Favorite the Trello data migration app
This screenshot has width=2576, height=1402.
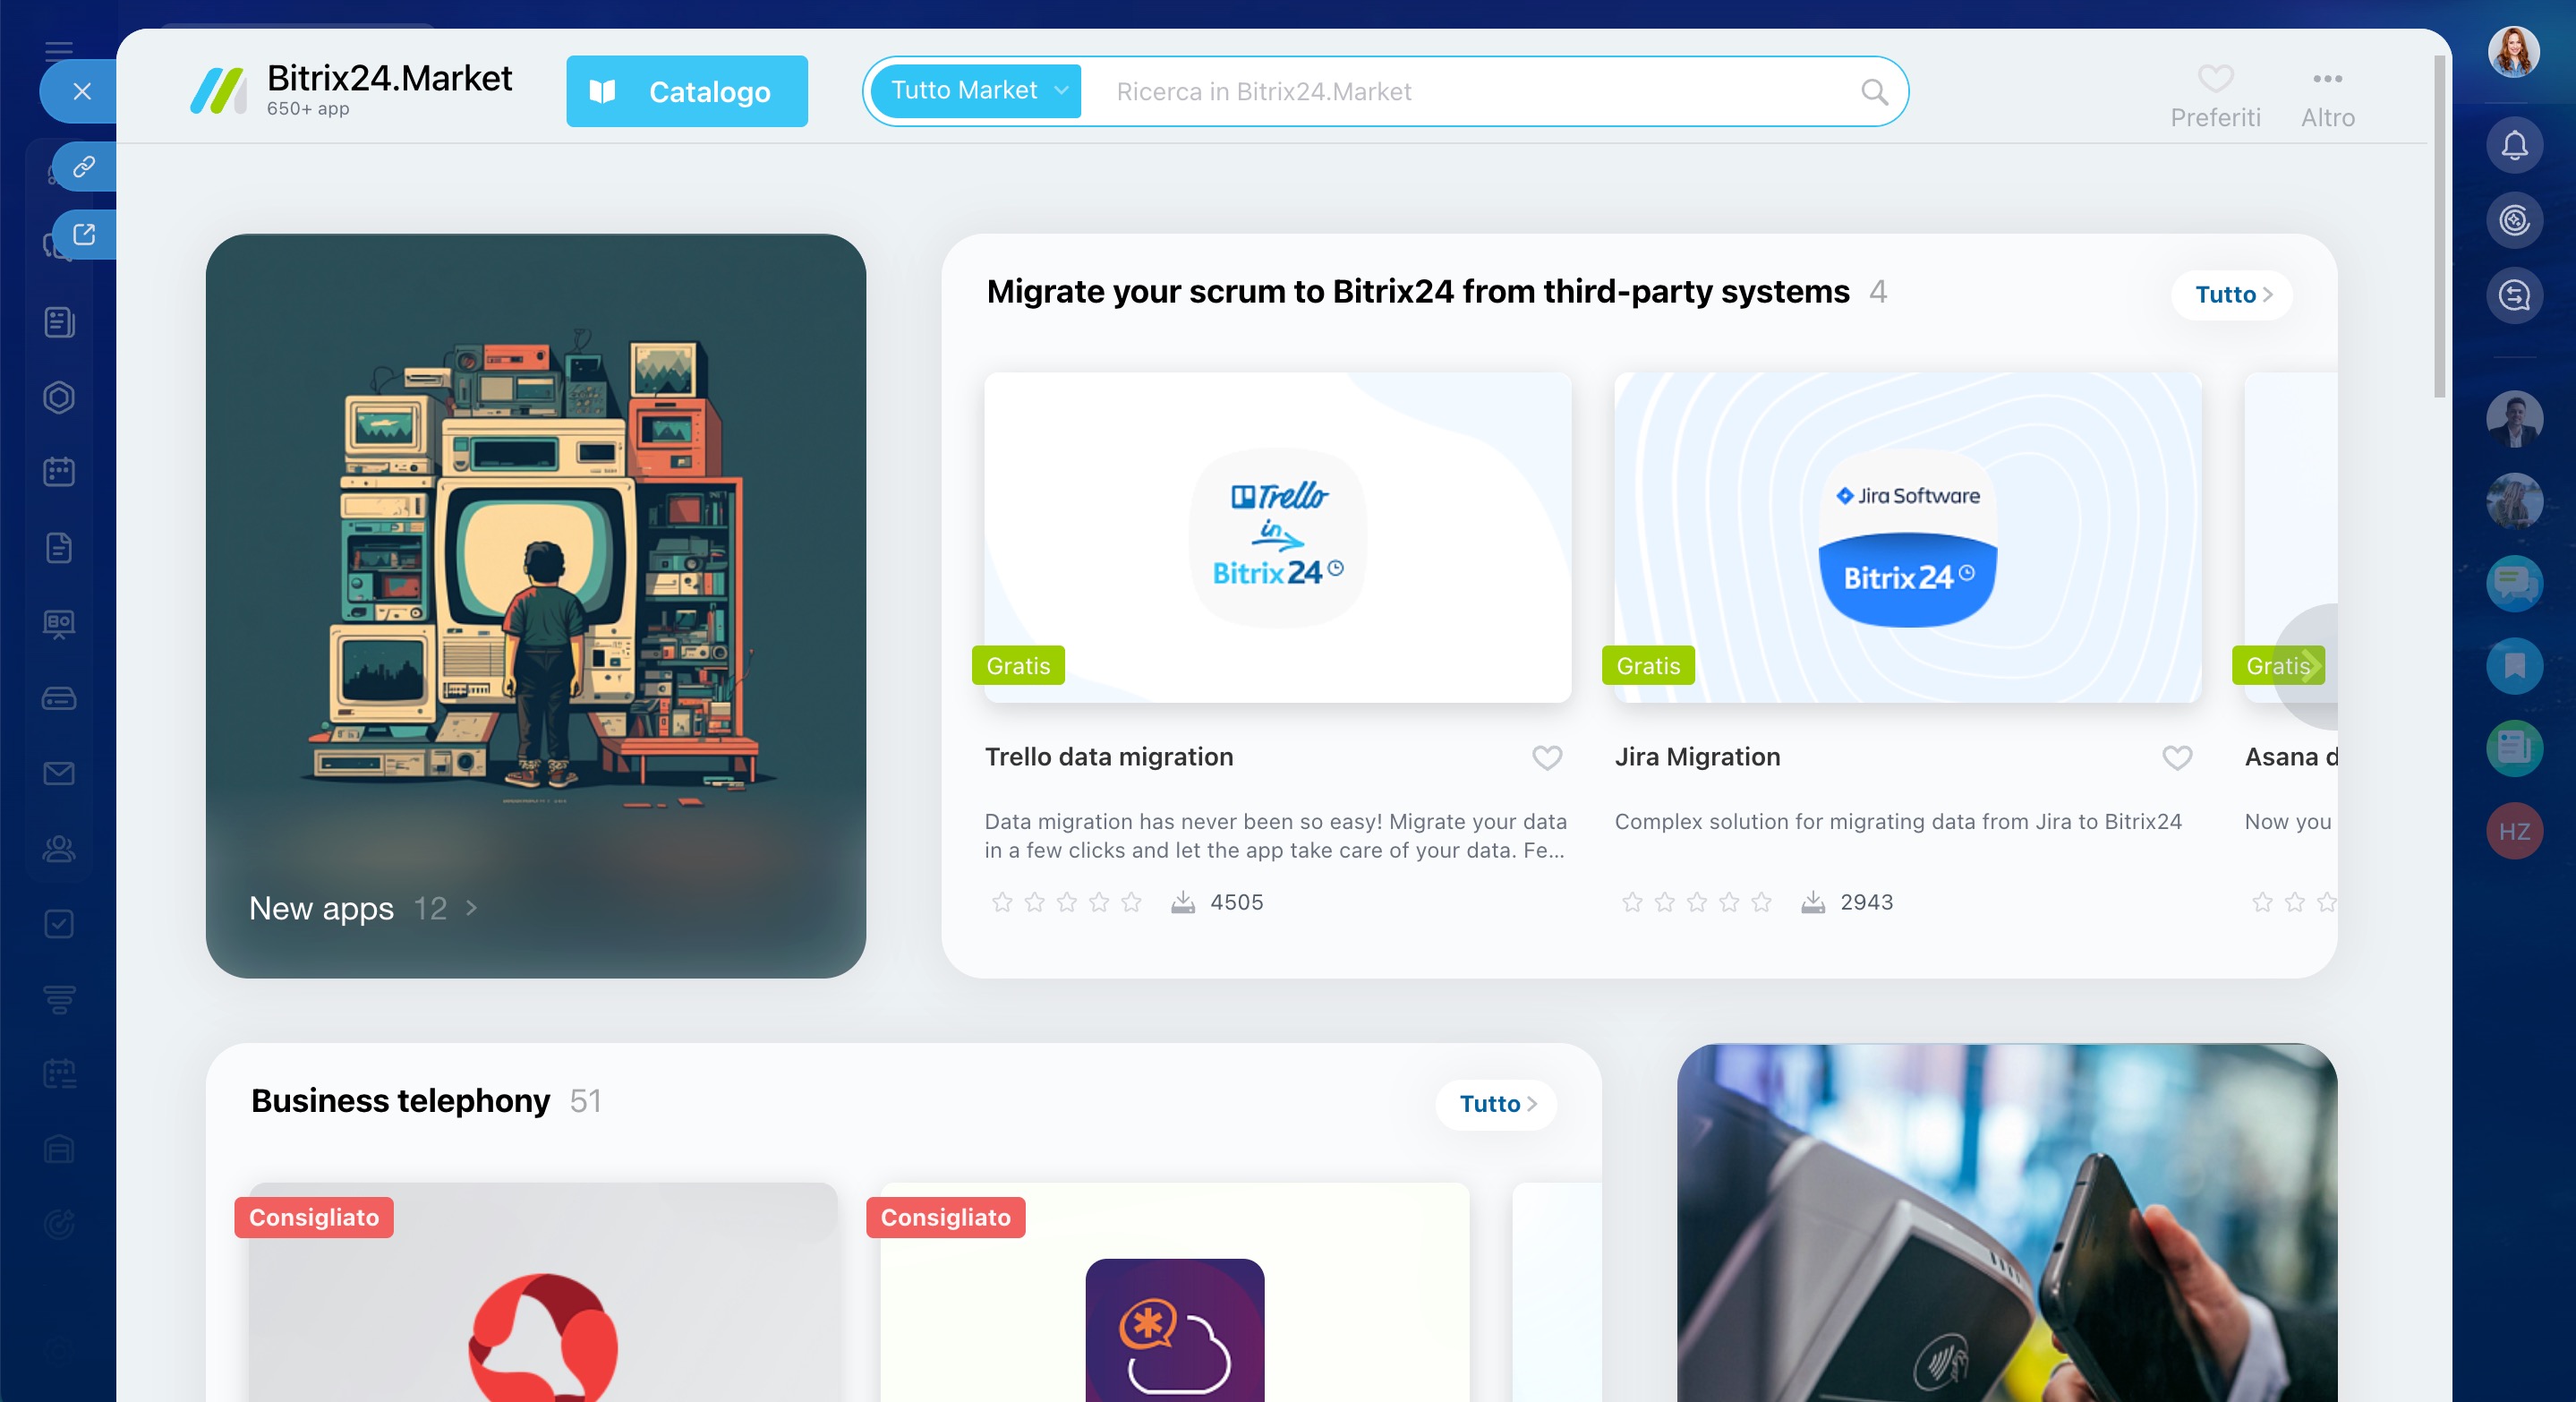pos(1547,758)
